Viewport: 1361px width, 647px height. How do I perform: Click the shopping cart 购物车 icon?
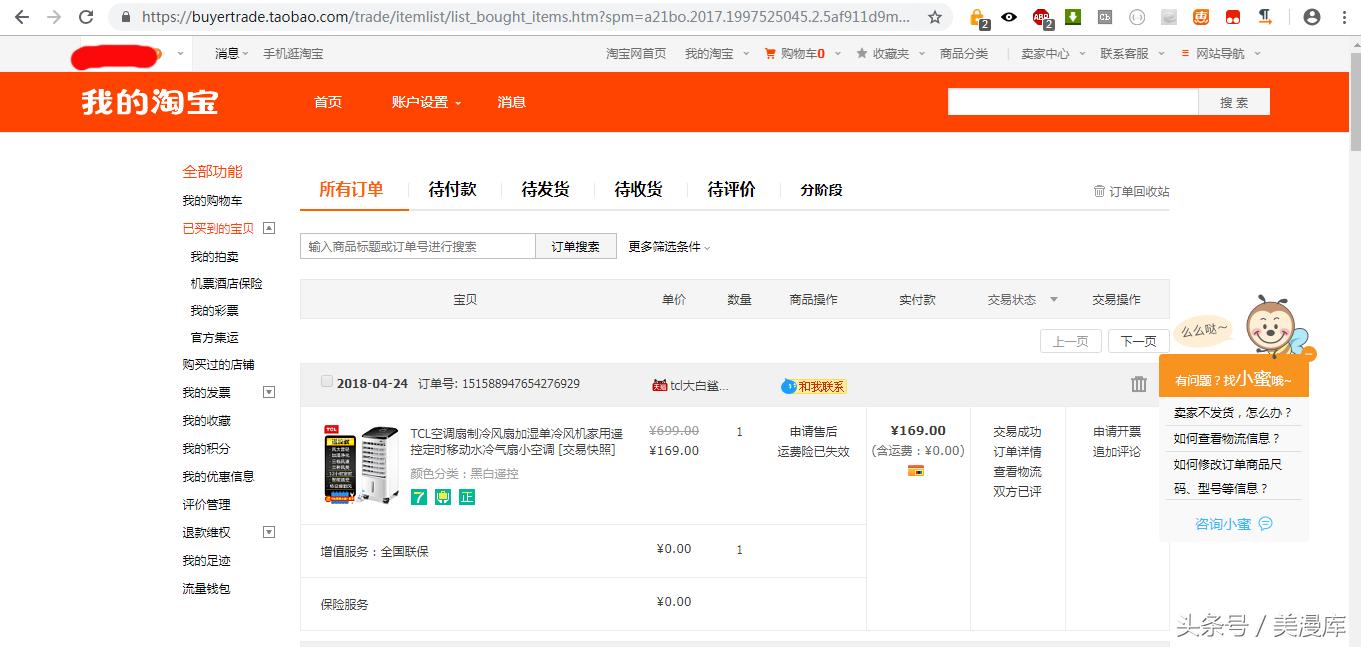(768, 53)
